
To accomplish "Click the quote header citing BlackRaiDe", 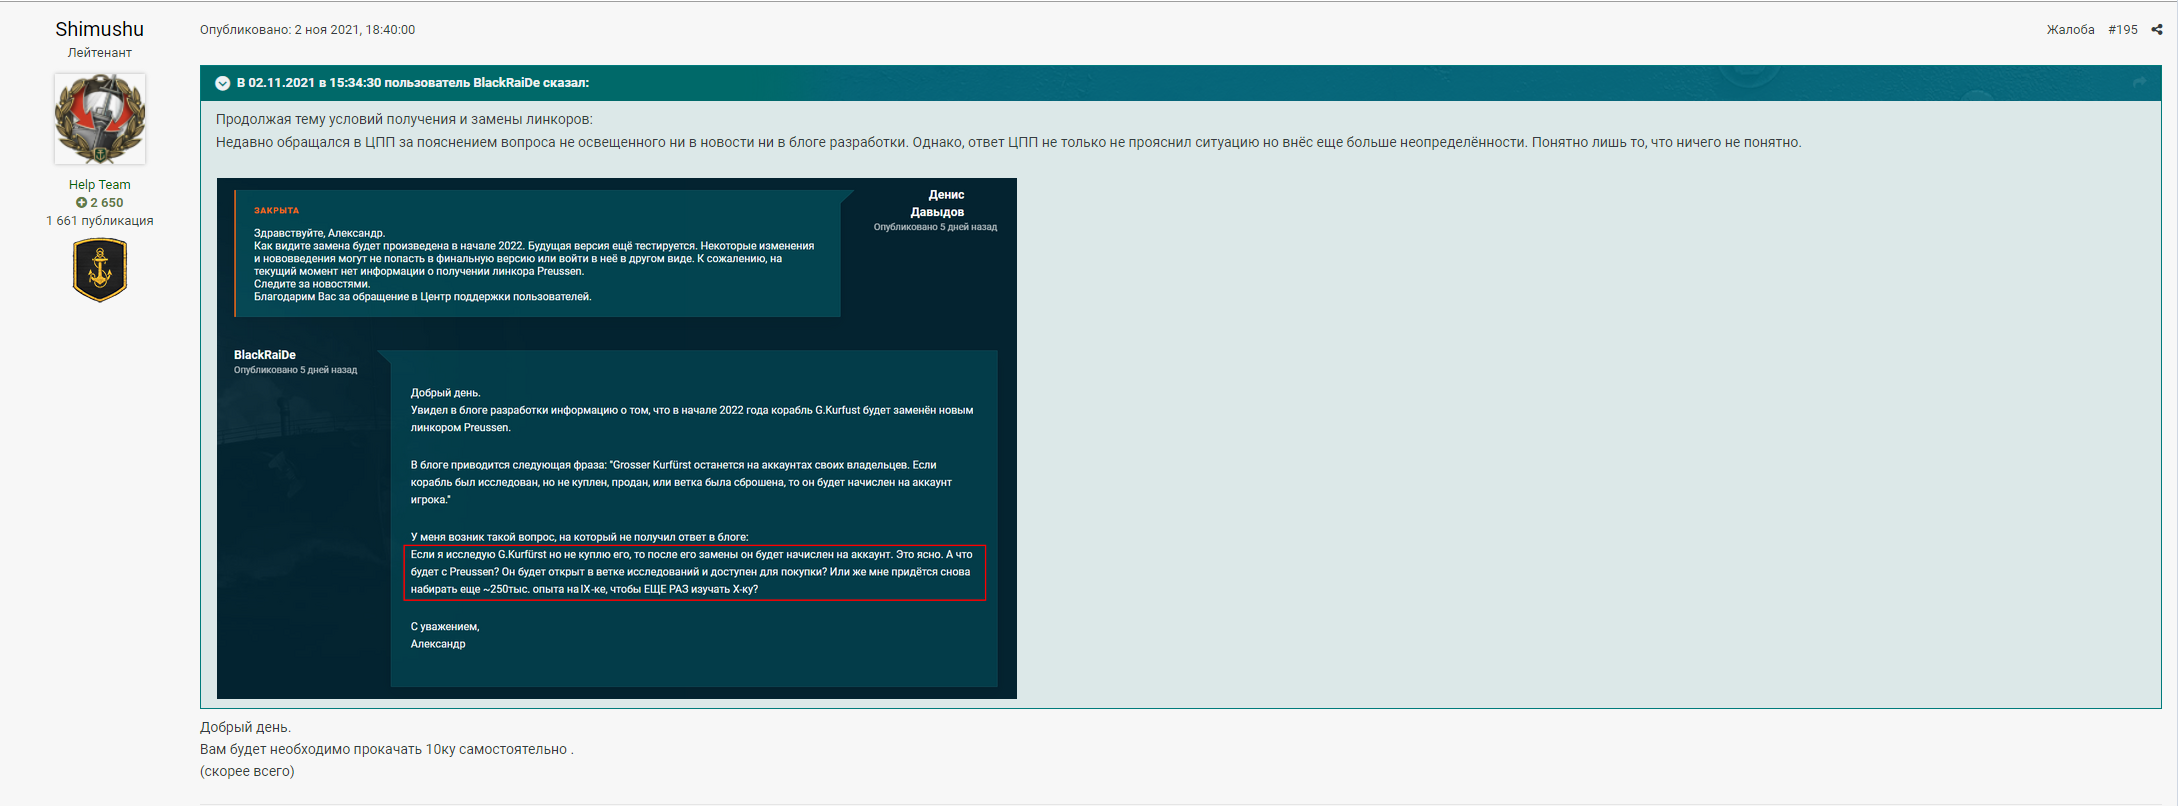I will [412, 83].
